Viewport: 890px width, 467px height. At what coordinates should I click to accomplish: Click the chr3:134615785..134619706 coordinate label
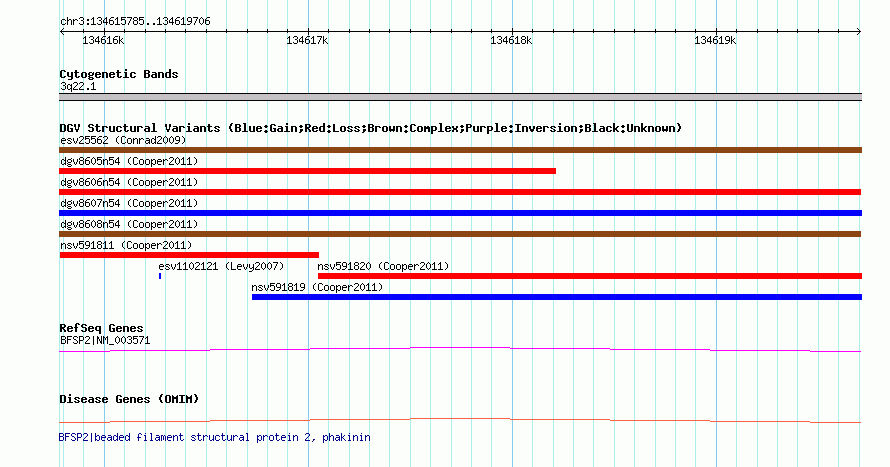coord(135,22)
